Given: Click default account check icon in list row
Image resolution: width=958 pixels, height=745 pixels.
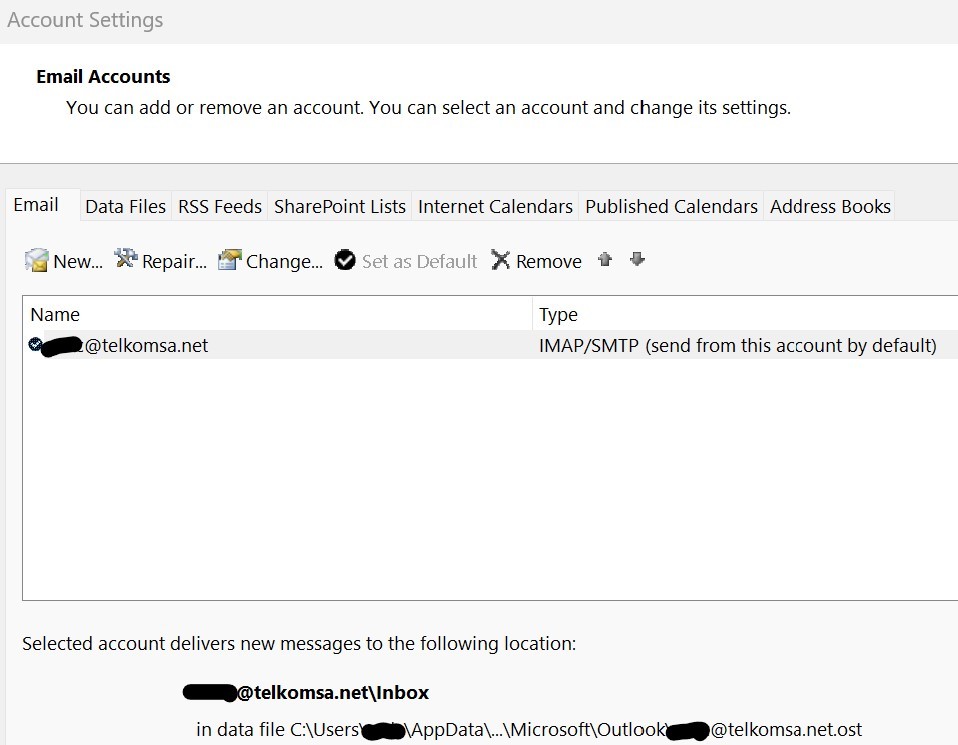Looking at the screenshot, I should tap(35, 344).
